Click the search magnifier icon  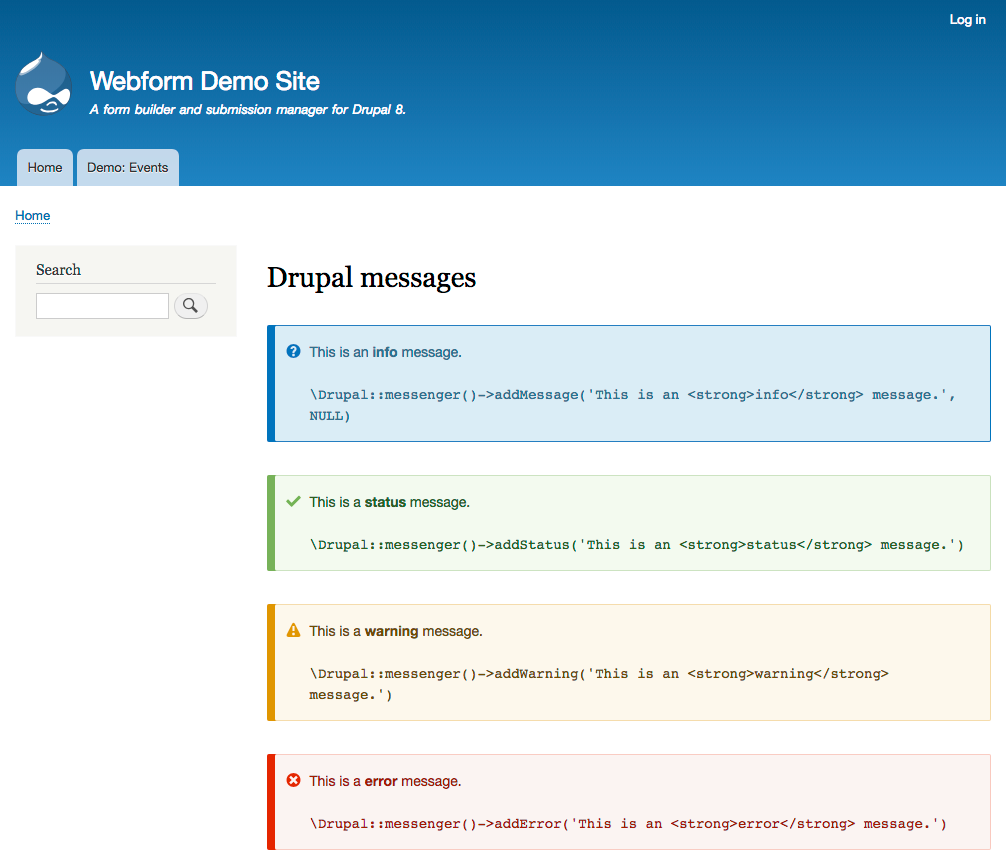point(190,305)
